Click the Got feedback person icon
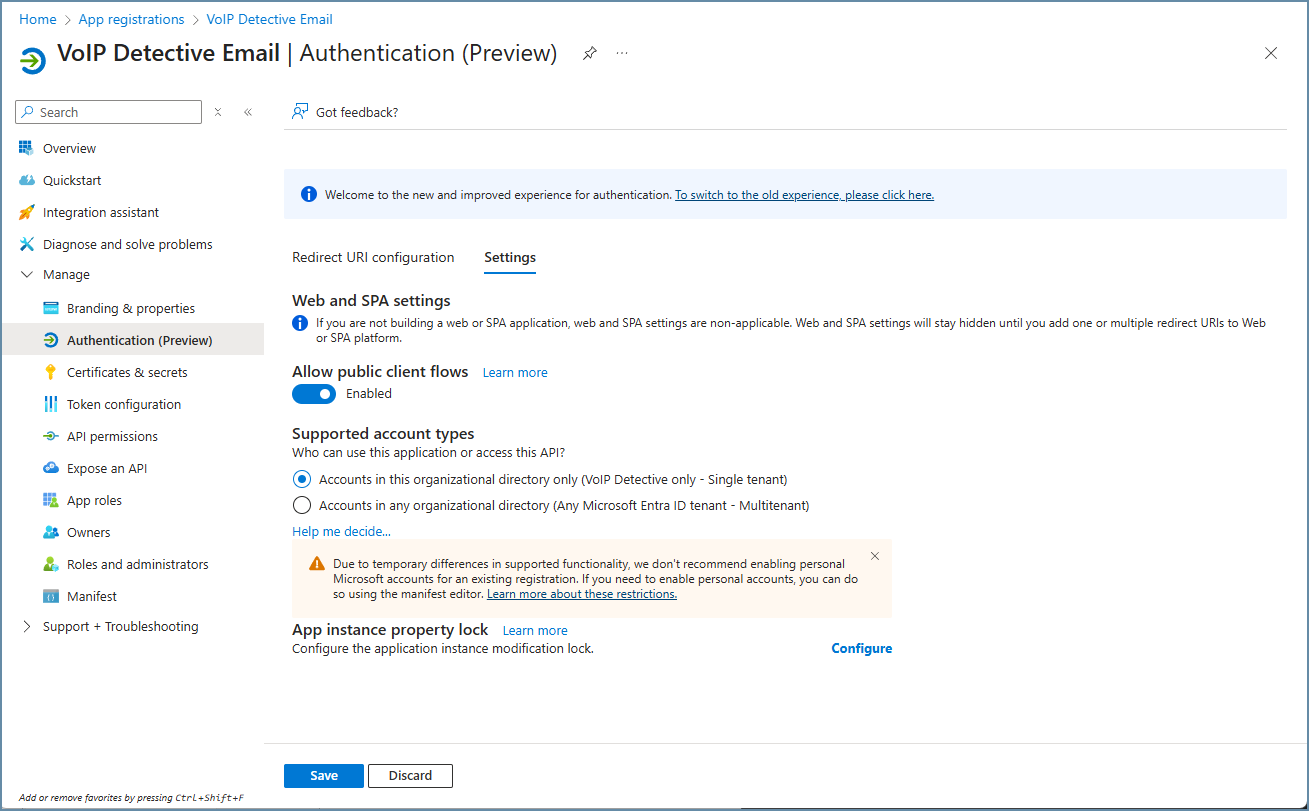 pyautogui.click(x=300, y=112)
